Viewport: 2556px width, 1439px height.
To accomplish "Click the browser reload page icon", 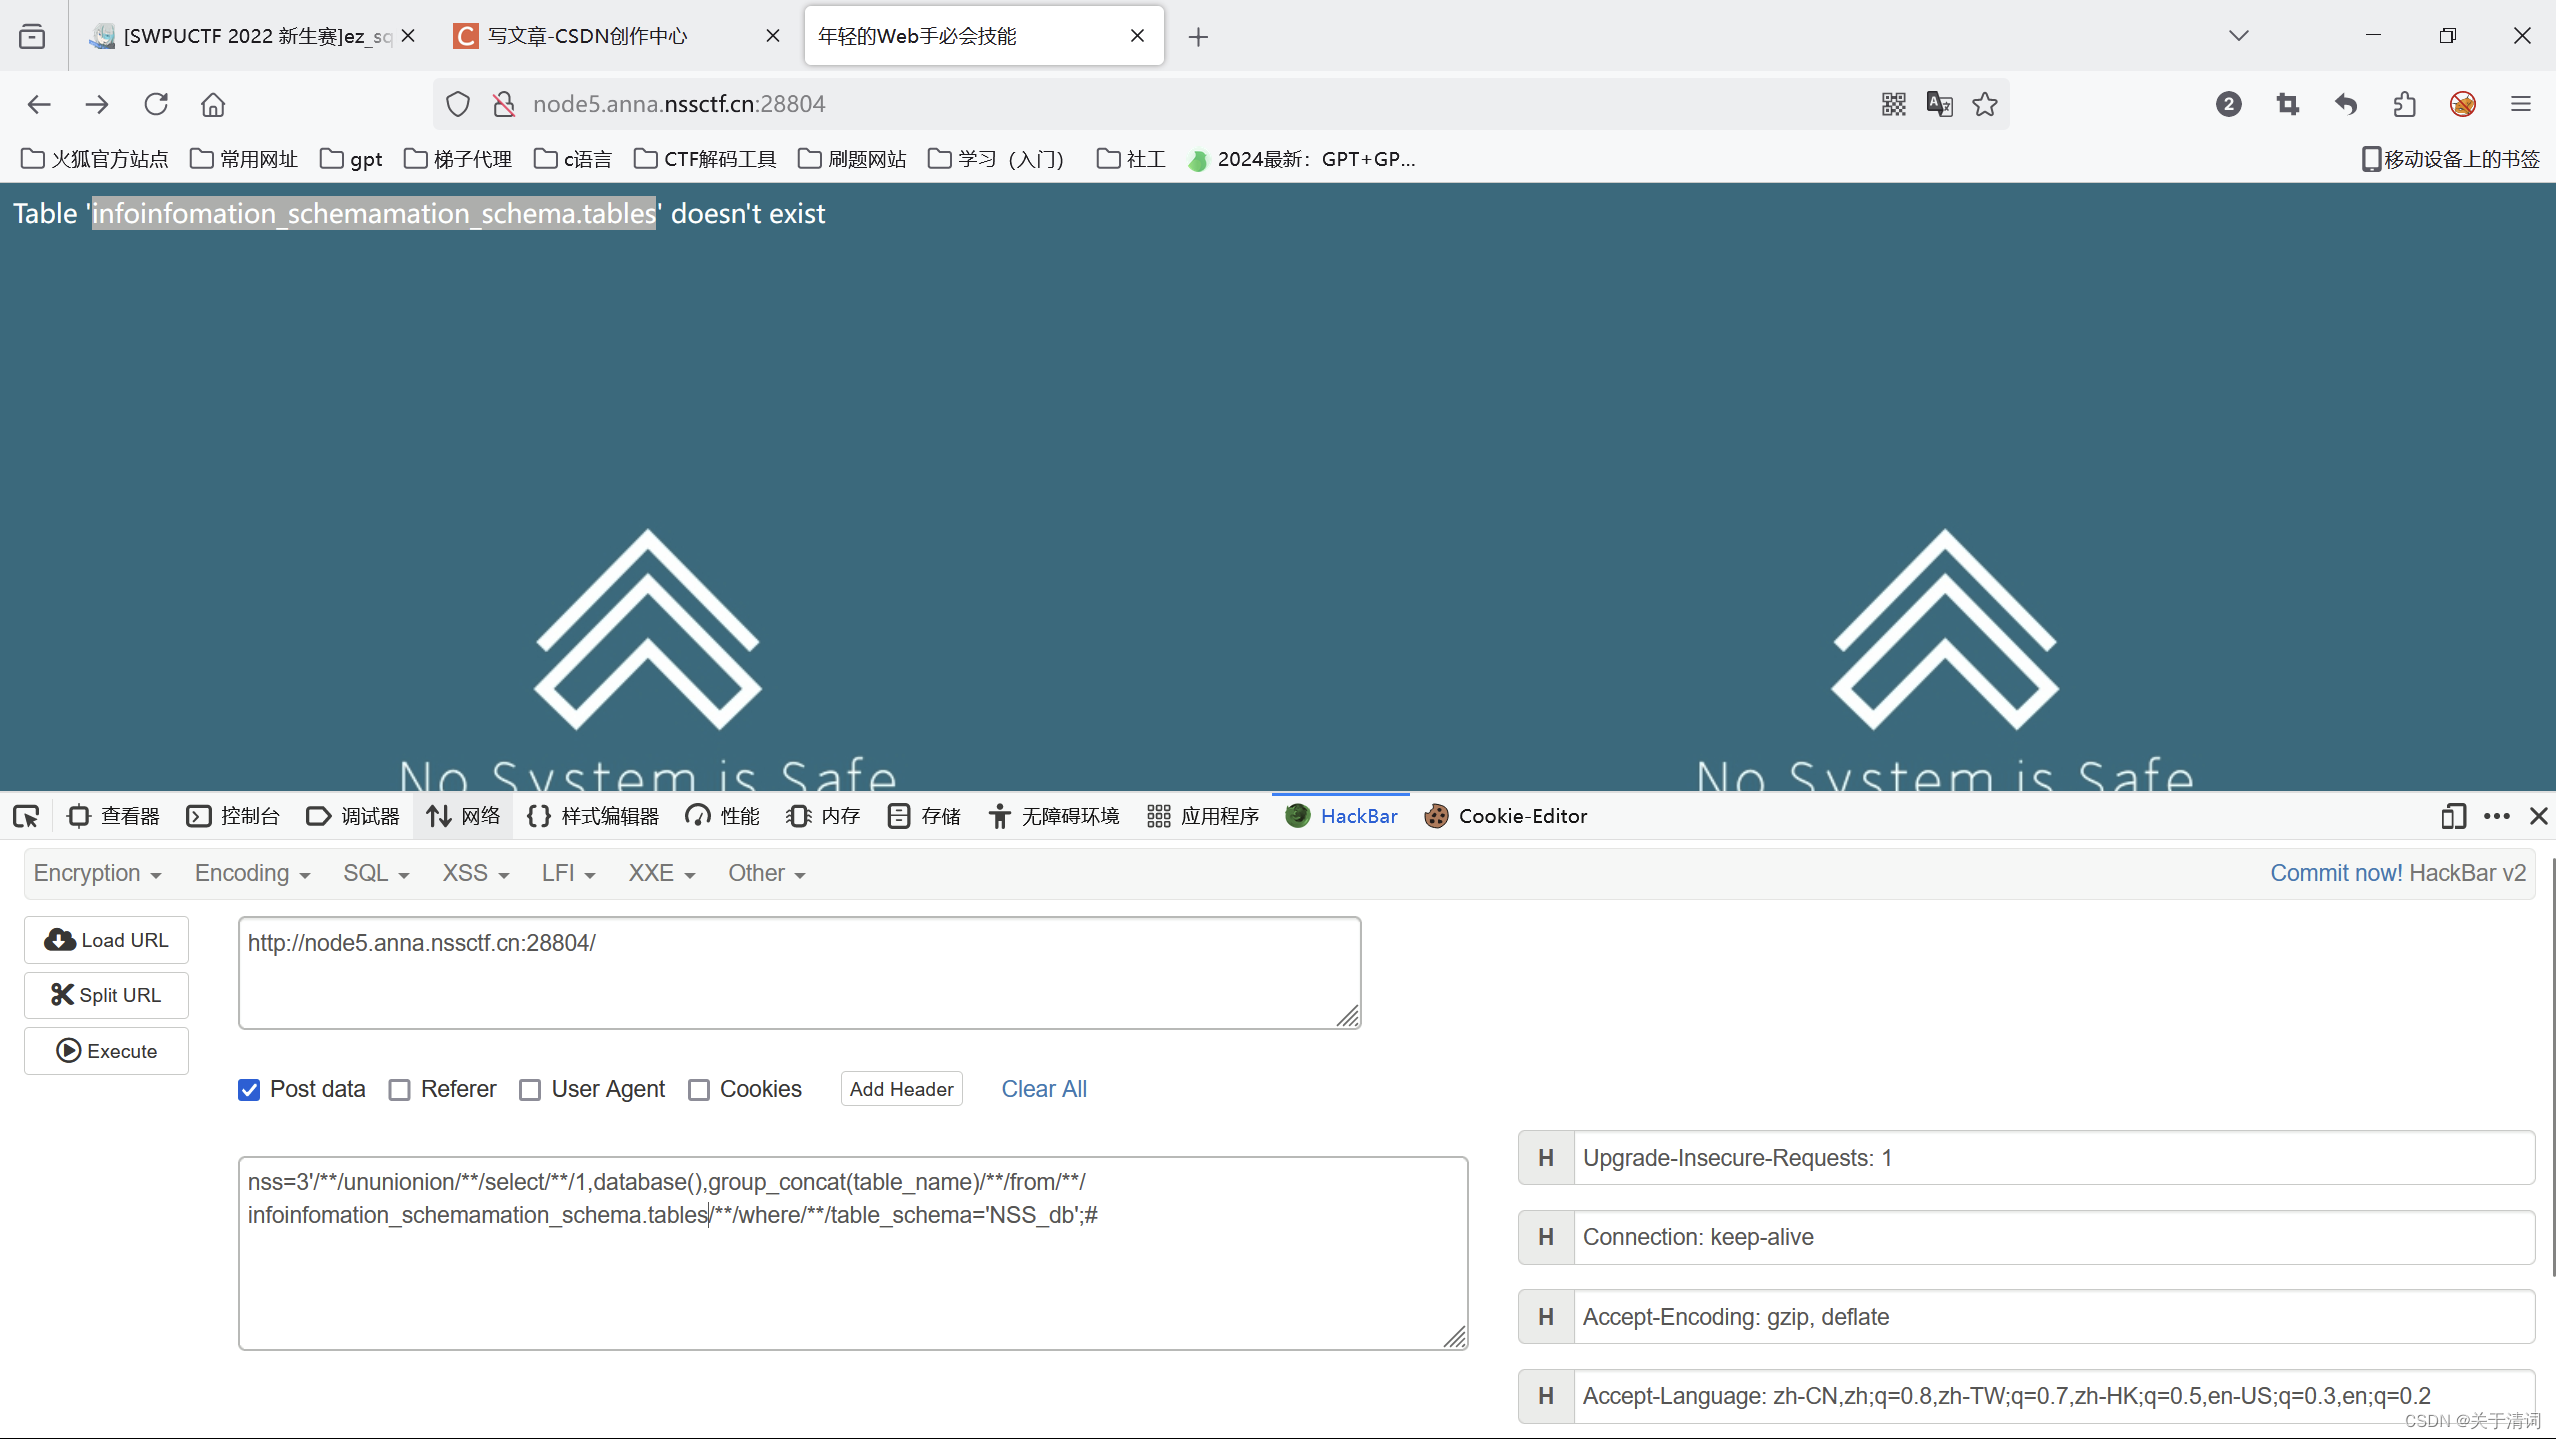I will 156,104.
